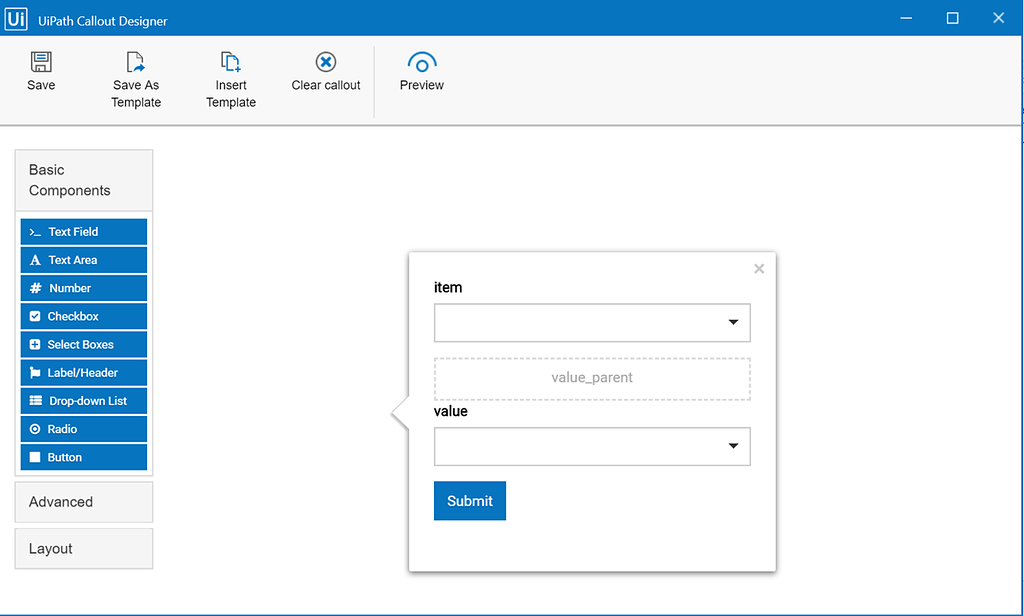Select the Radio component in the sidebar
The height and width of the screenshot is (616, 1024).
(84, 429)
